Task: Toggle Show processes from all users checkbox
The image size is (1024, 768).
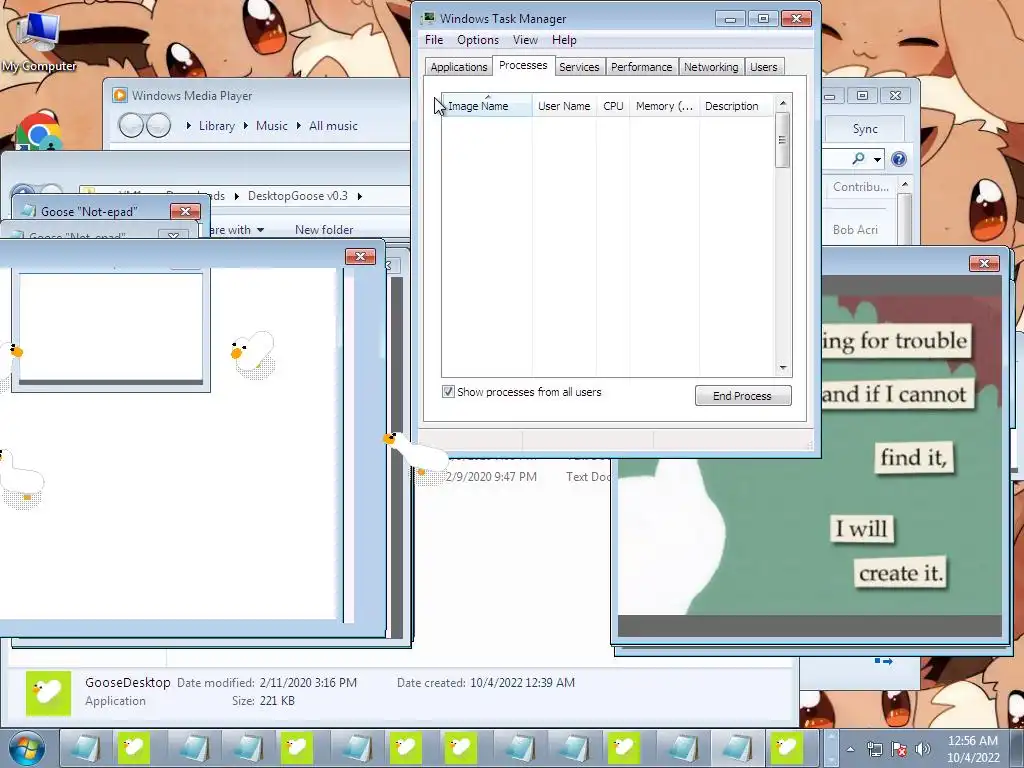Action: 448,392
